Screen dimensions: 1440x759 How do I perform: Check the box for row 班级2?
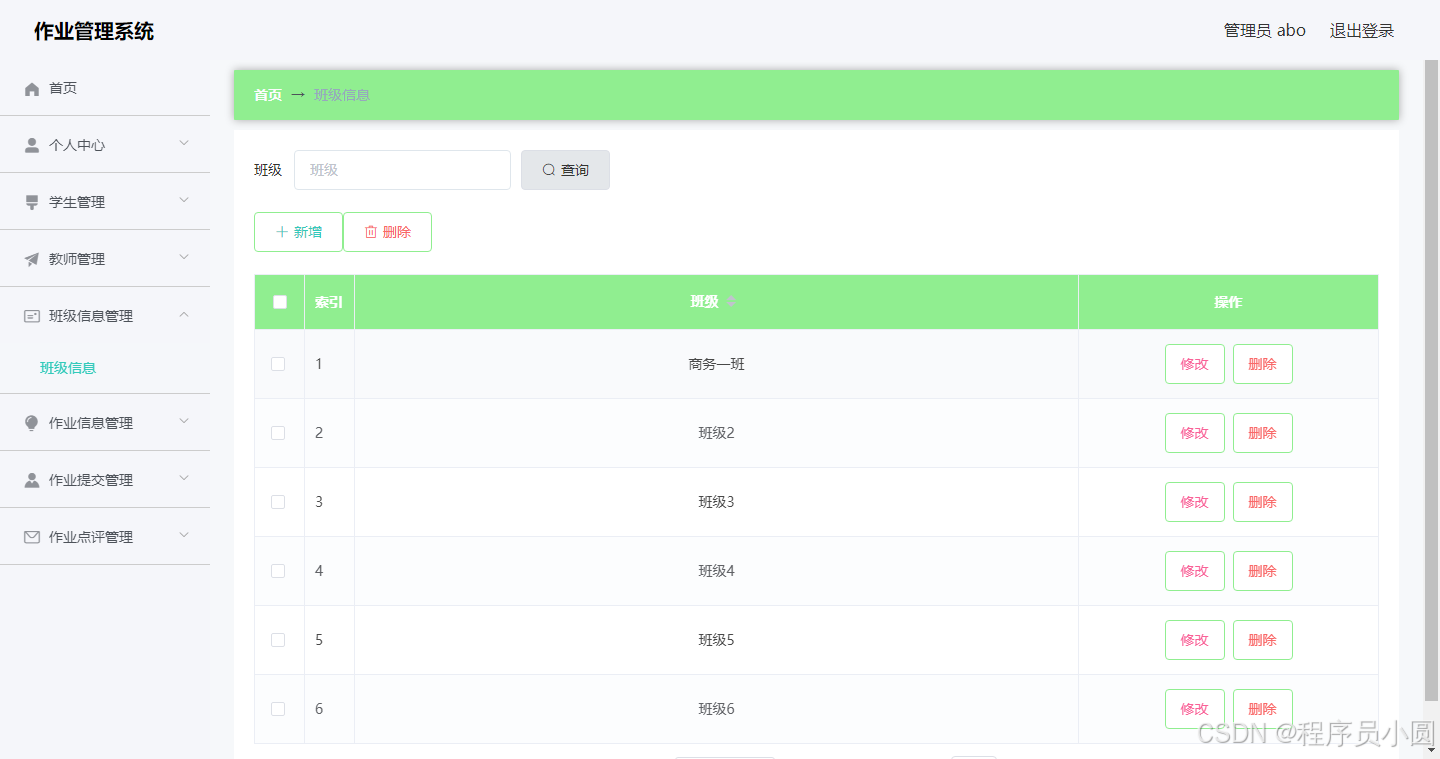(278, 433)
